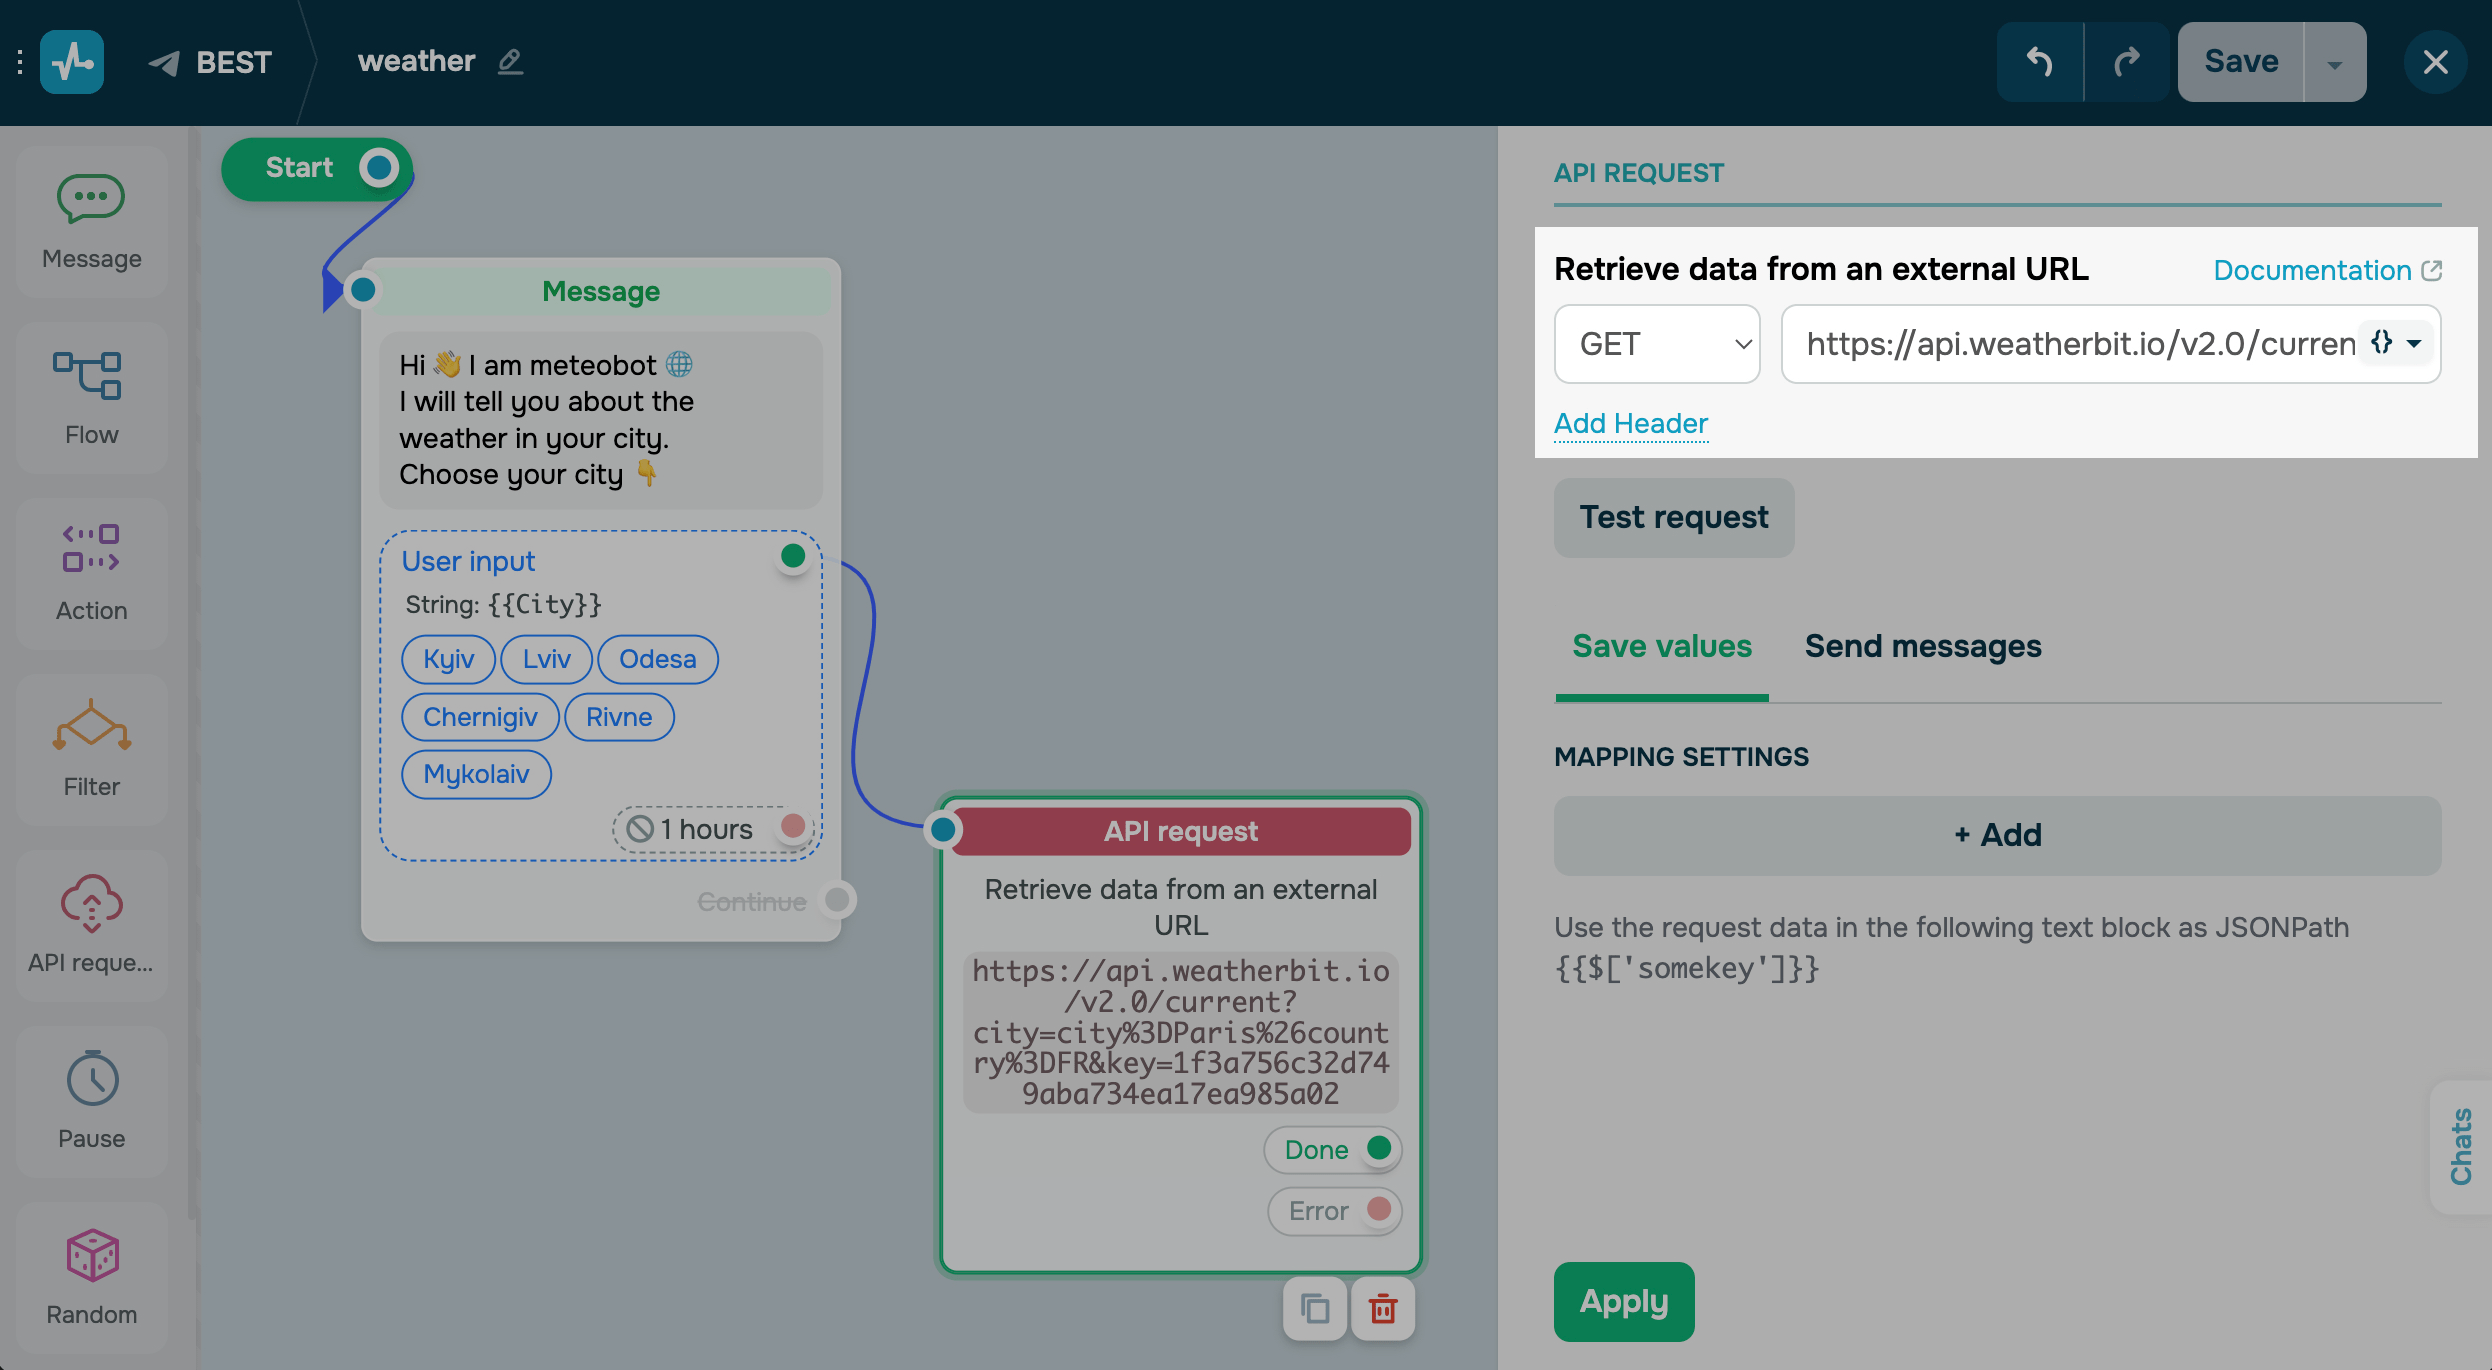
Task: Select the Message block in sidebar
Action: point(91,222)
